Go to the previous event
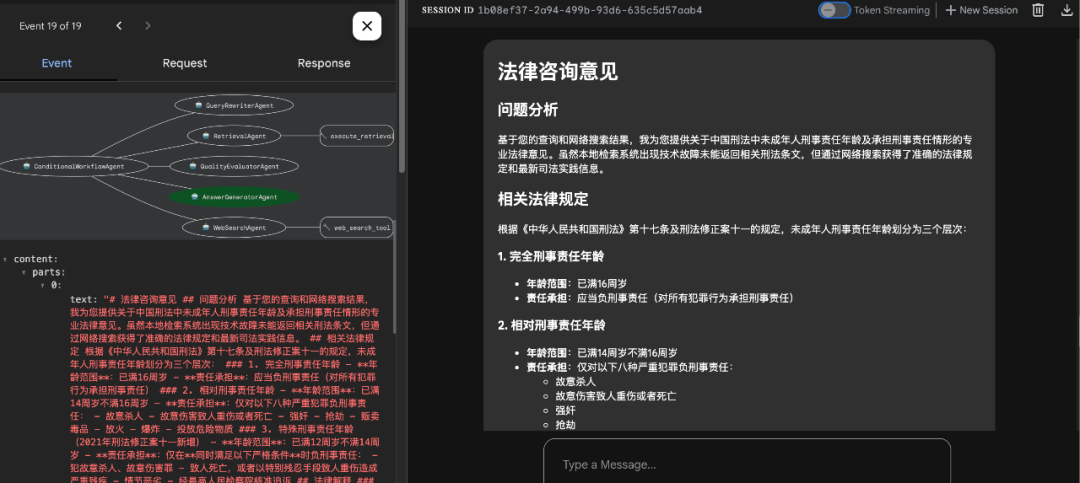1080x483 pixels. [119, 26]
